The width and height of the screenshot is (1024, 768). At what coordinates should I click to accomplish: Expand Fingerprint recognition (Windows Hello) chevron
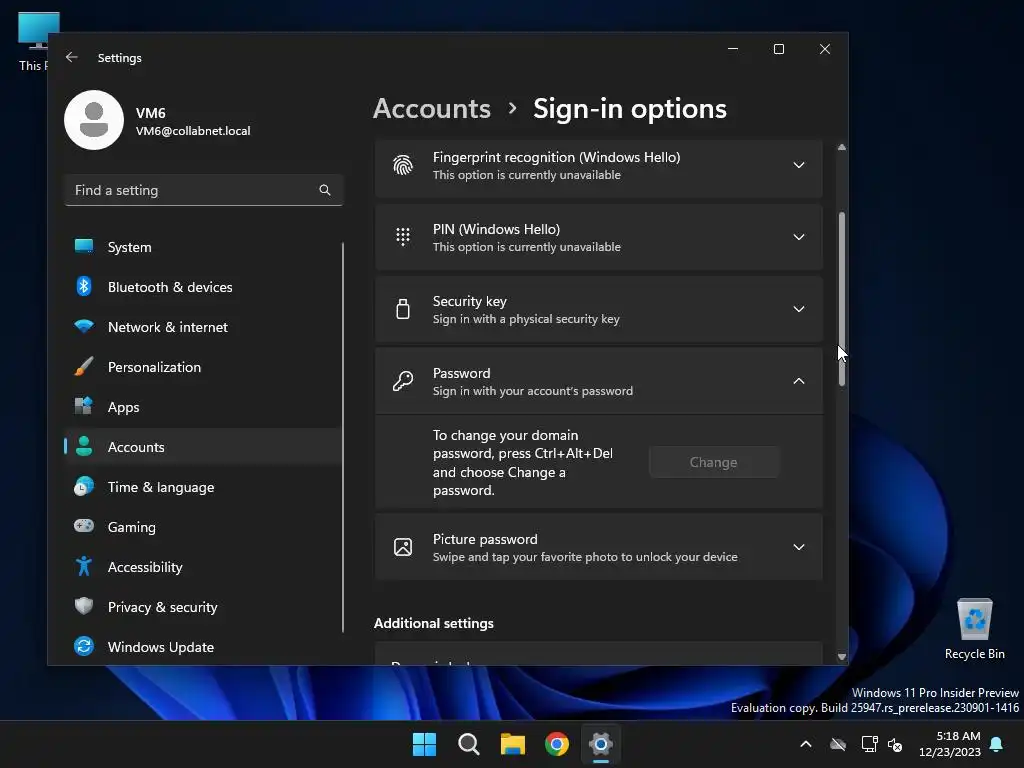799,165
